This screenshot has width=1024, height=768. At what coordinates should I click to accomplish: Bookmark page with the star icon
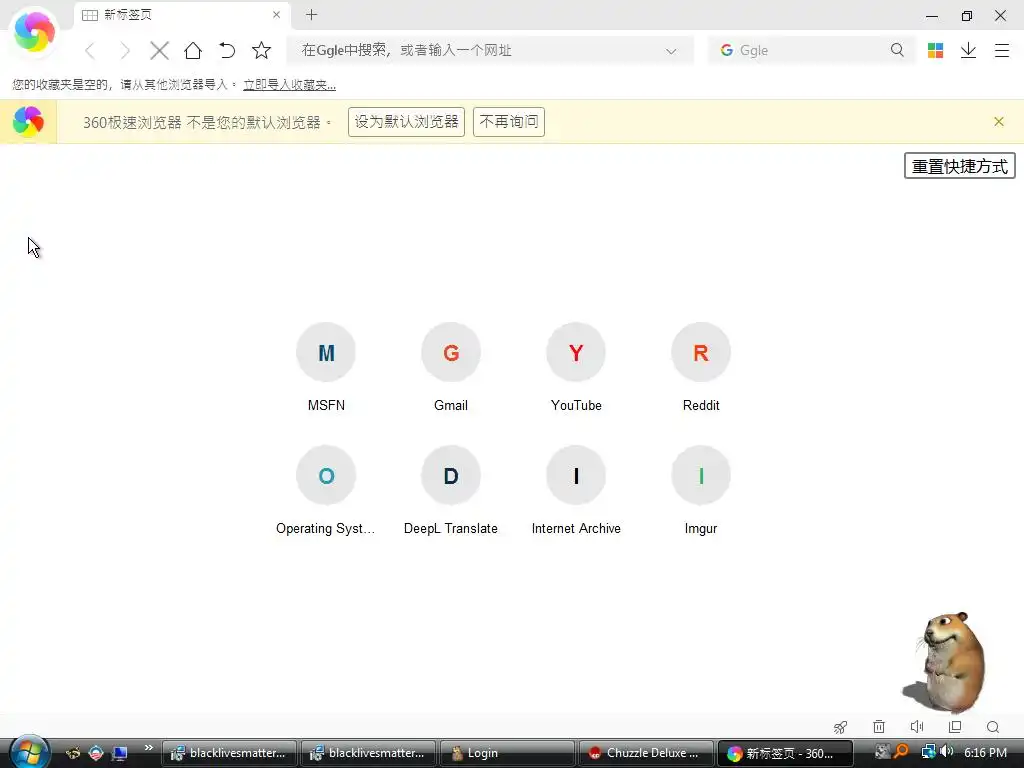(261, 50)
